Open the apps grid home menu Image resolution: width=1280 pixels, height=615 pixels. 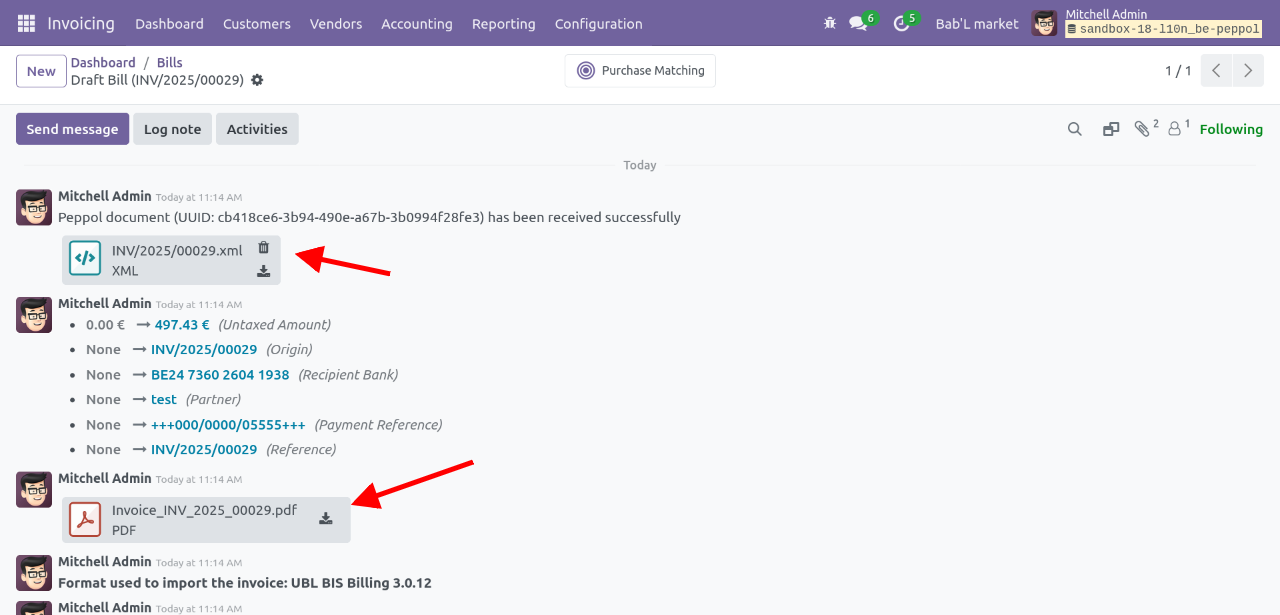coord(26,23)
